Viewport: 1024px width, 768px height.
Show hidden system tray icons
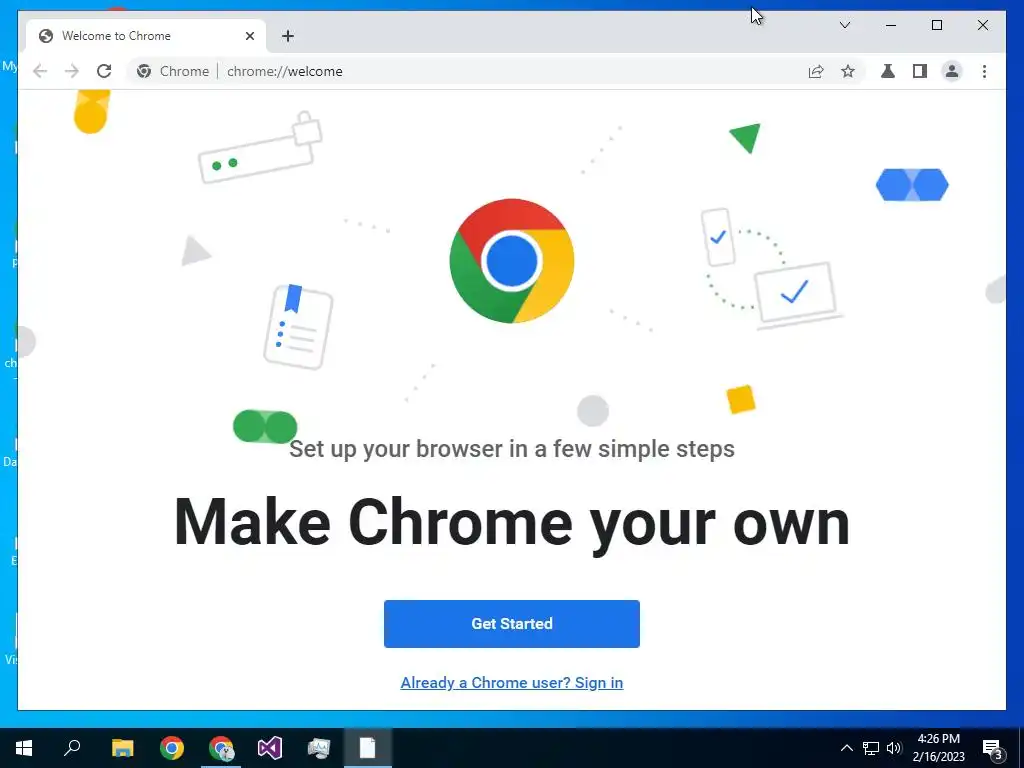pyautogui.click(x=846, y=748)
